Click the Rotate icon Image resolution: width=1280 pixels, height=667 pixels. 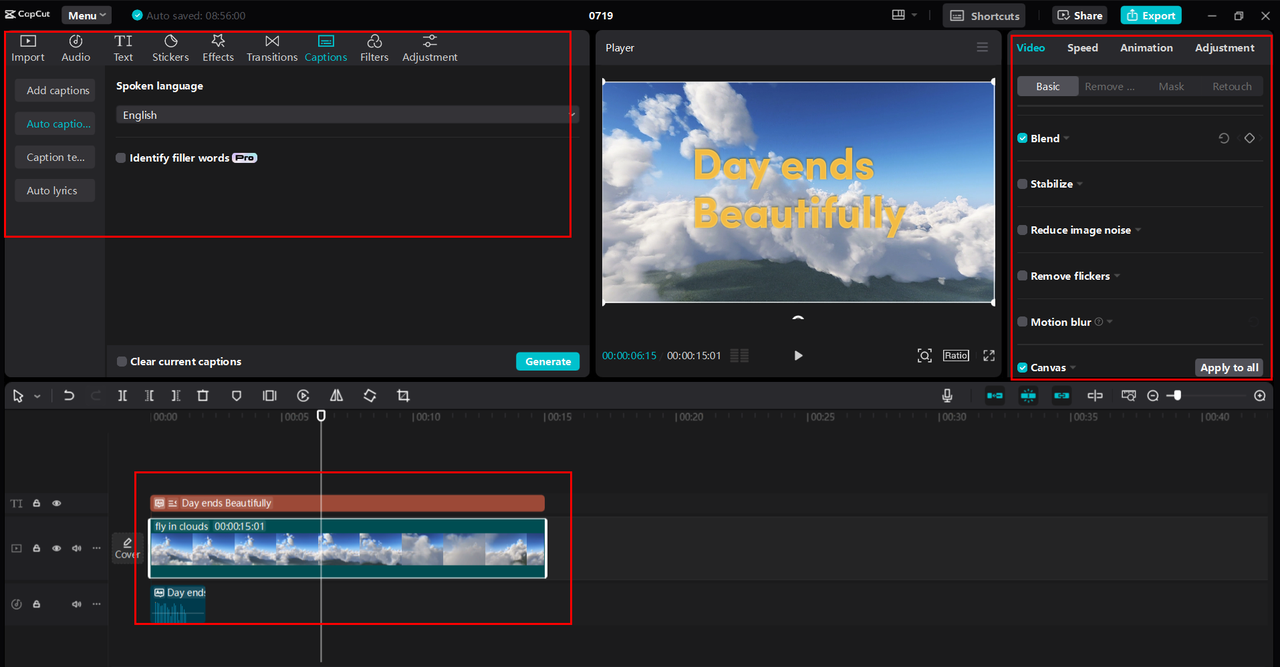point(369,396)
